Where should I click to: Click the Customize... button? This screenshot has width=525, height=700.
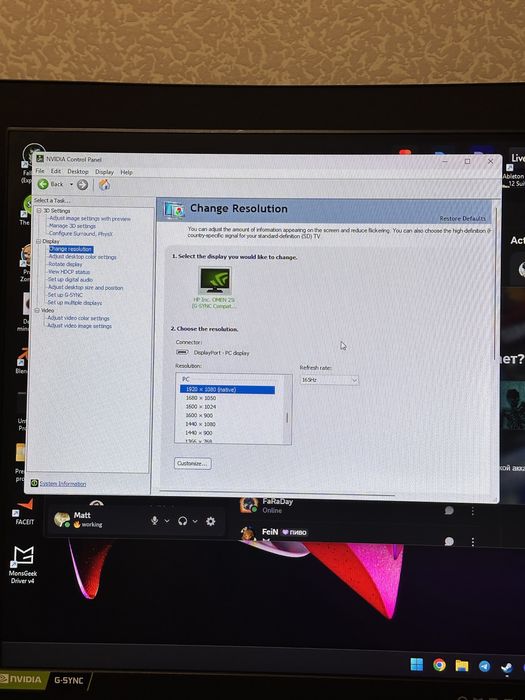pos(192,463)
